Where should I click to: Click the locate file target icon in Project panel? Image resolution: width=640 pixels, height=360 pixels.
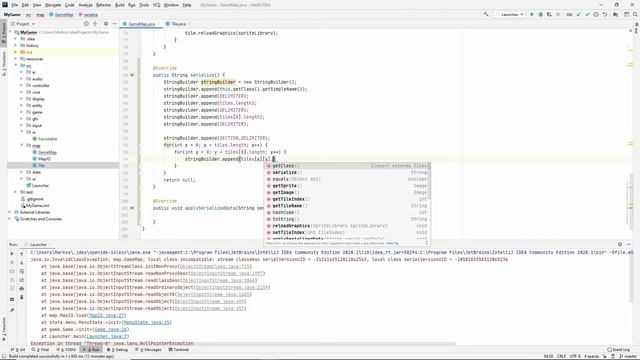[x=86, y=24]
